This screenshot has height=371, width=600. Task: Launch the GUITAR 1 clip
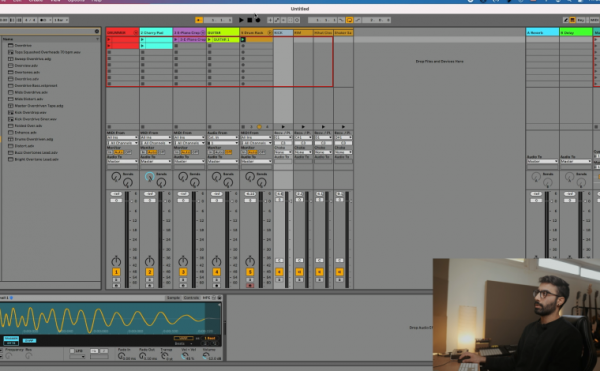tap(209, 40)
